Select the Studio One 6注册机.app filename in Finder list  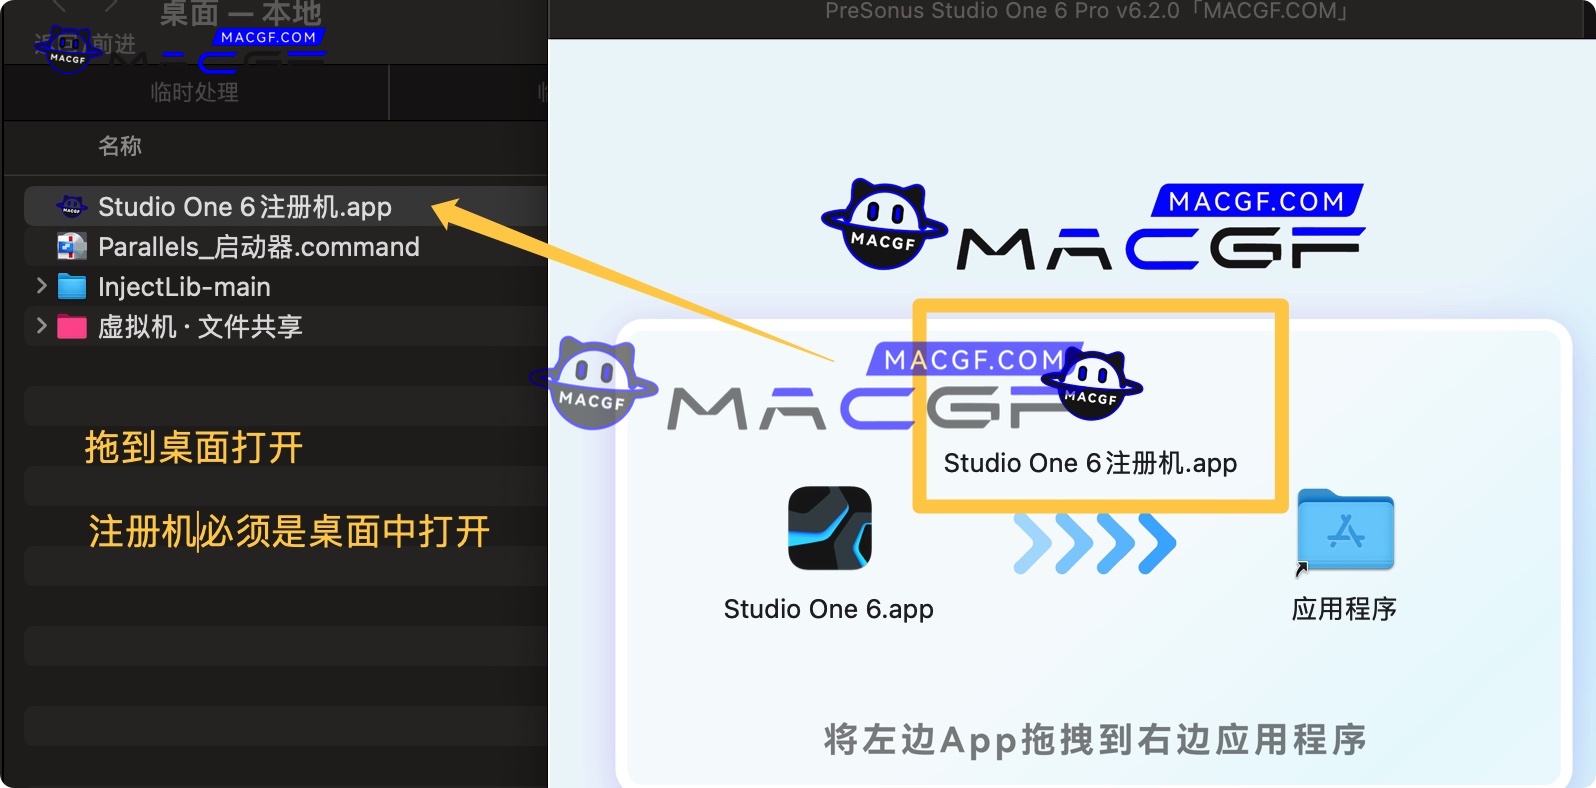245,207
